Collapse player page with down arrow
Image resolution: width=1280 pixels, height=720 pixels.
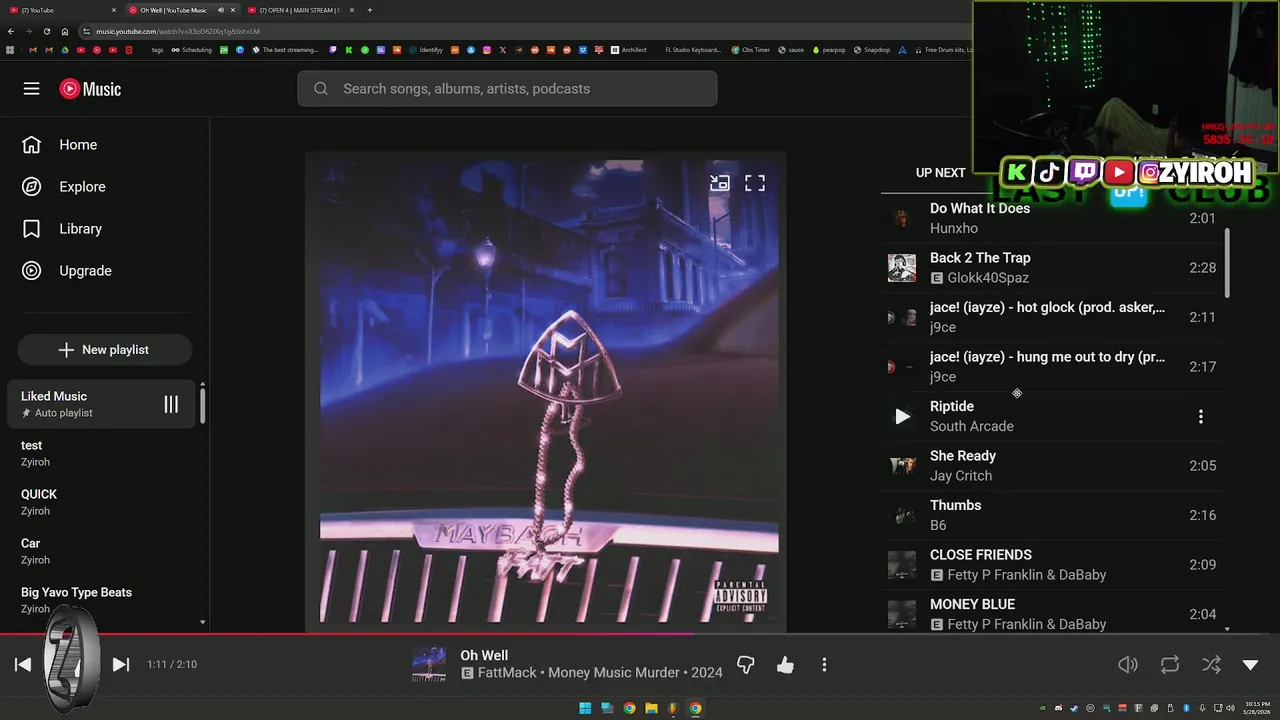(1251, 665)
